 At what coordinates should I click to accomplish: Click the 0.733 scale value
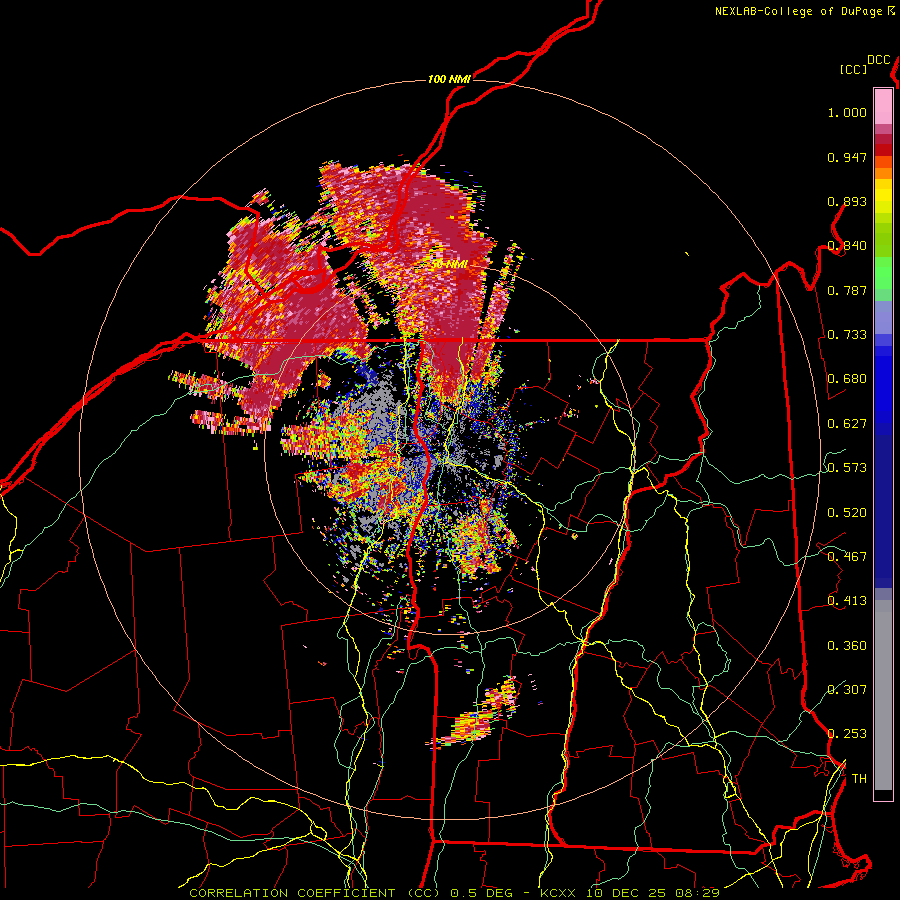pos(847,335)
